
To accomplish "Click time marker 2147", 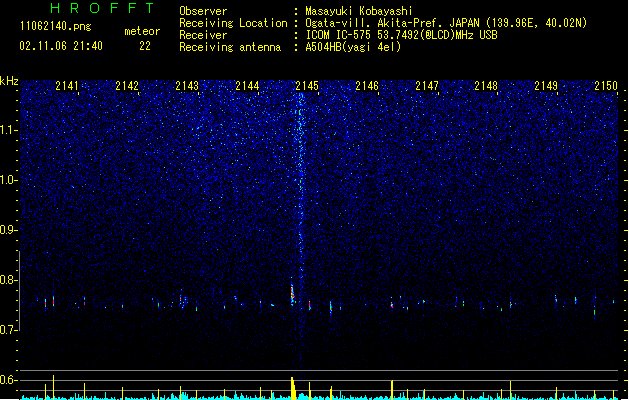I will (427, 85).
